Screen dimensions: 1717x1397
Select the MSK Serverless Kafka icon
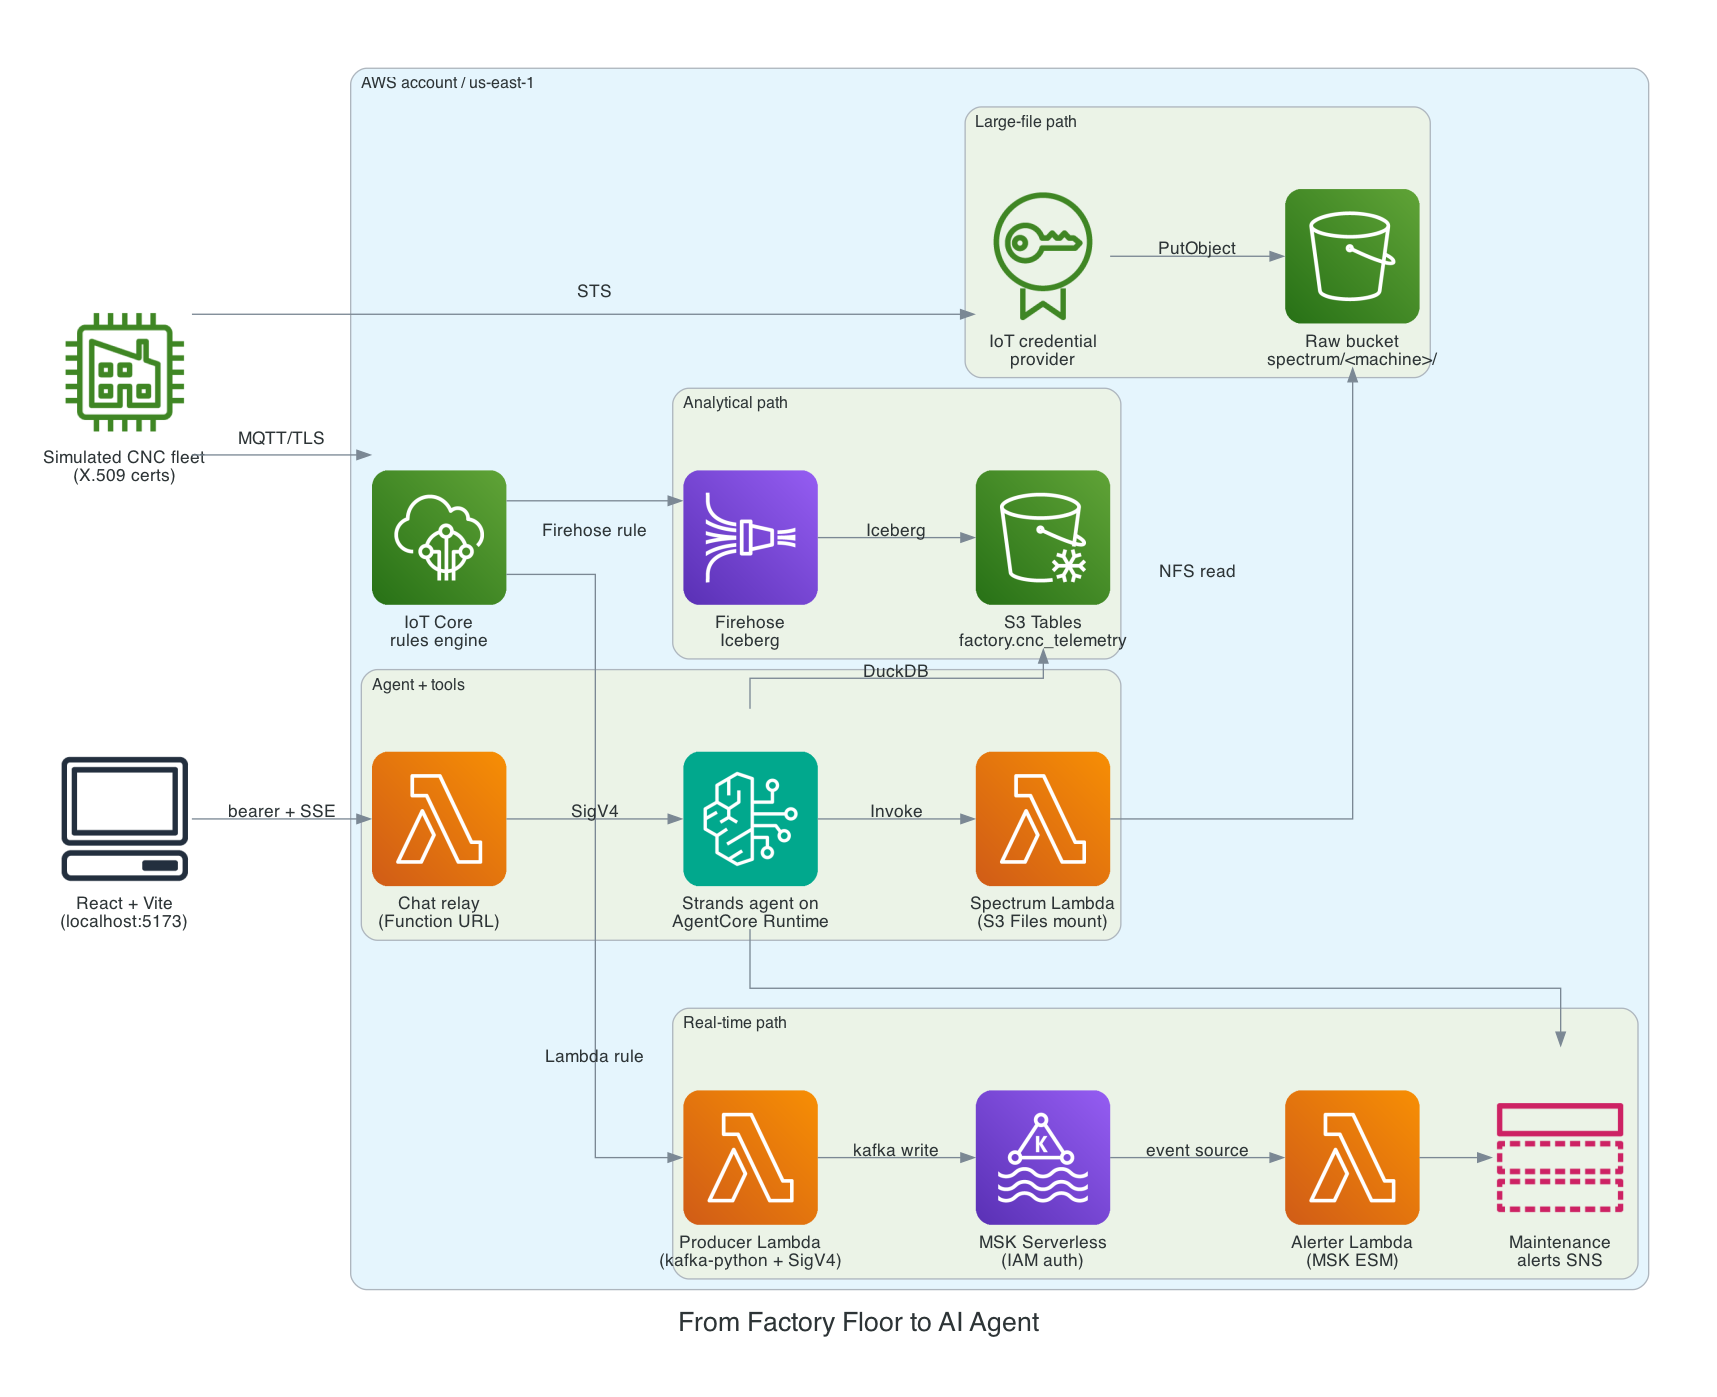click(1042, 1157)
